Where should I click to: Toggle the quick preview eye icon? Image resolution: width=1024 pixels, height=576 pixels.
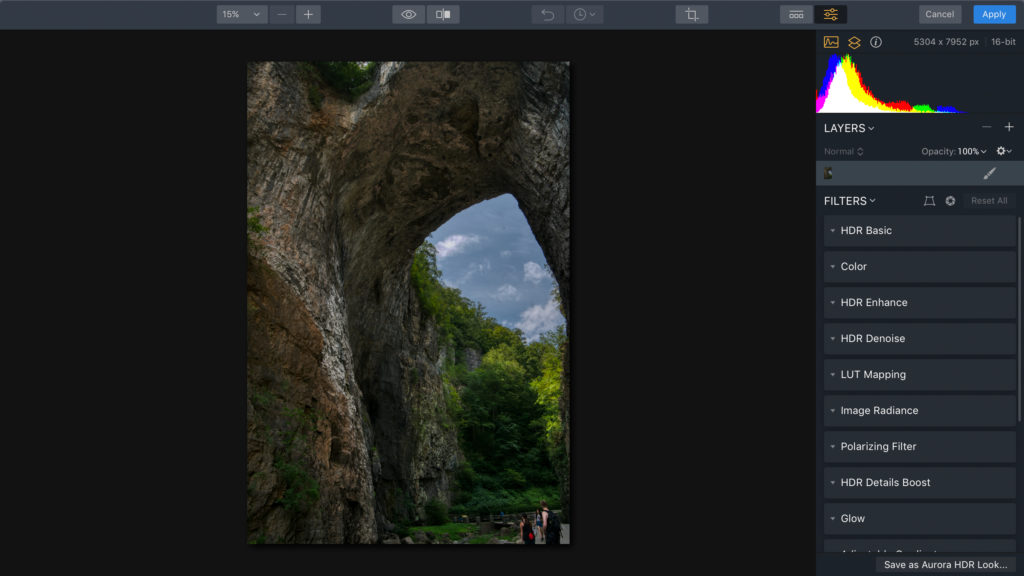click(x=409, y=14)
